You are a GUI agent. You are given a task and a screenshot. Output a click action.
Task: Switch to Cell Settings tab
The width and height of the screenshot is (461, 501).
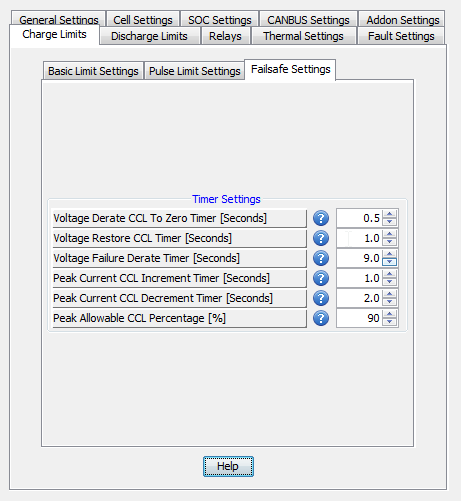pos(143,19)
